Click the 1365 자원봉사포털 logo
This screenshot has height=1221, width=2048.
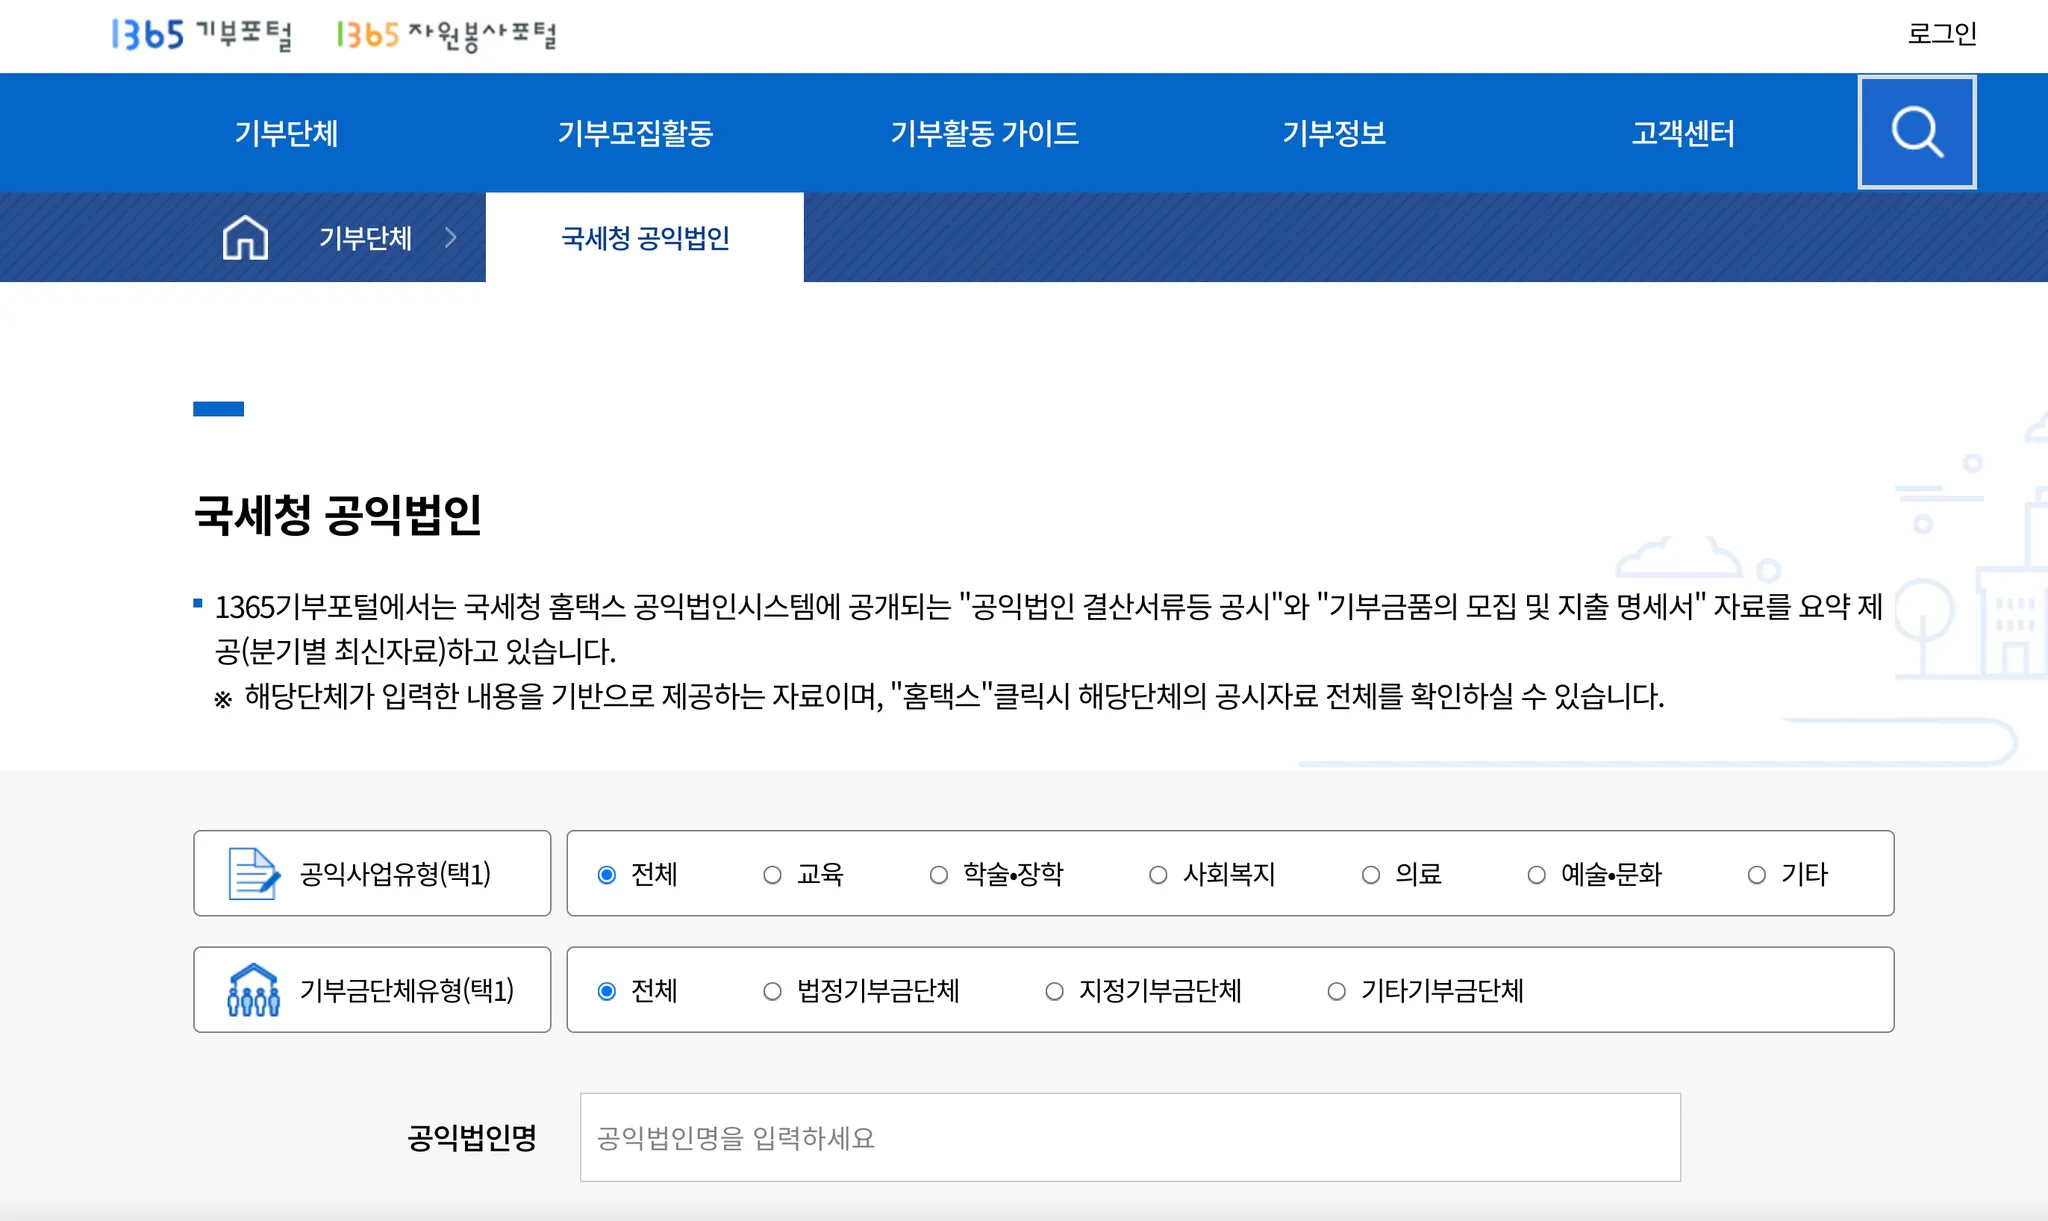[446, 35]
